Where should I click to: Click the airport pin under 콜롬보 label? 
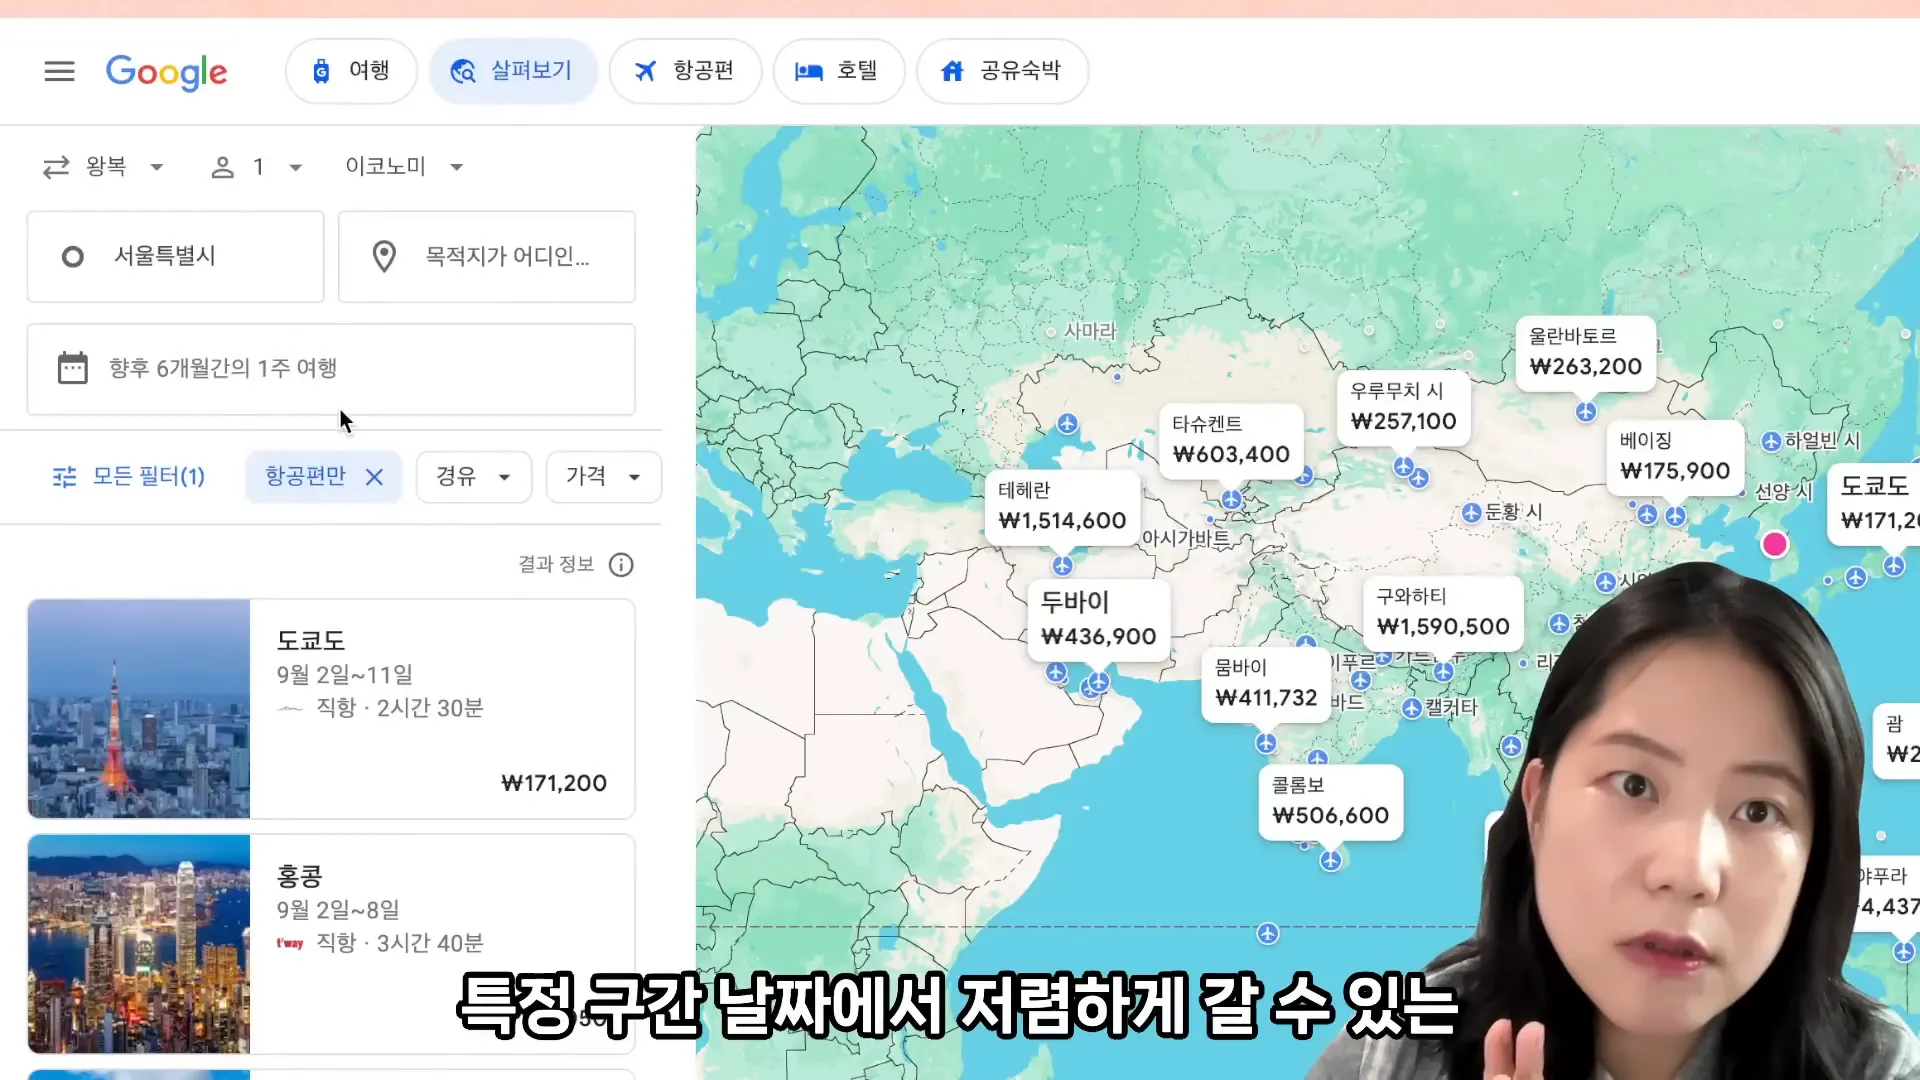[x=1330, y=861]
